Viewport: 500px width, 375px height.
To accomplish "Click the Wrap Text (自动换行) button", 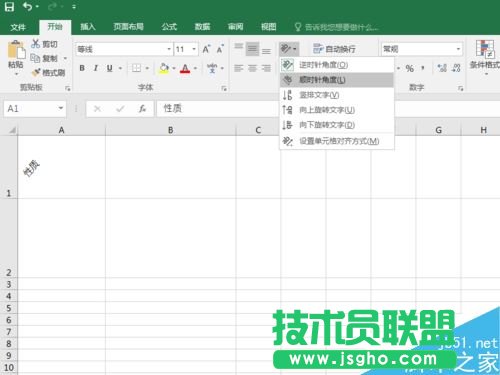I will pos(334,49).
